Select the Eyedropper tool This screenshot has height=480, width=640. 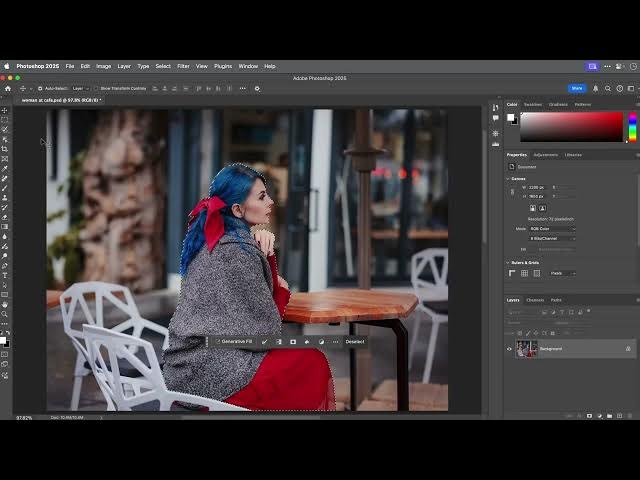click(x=4, y=169)
